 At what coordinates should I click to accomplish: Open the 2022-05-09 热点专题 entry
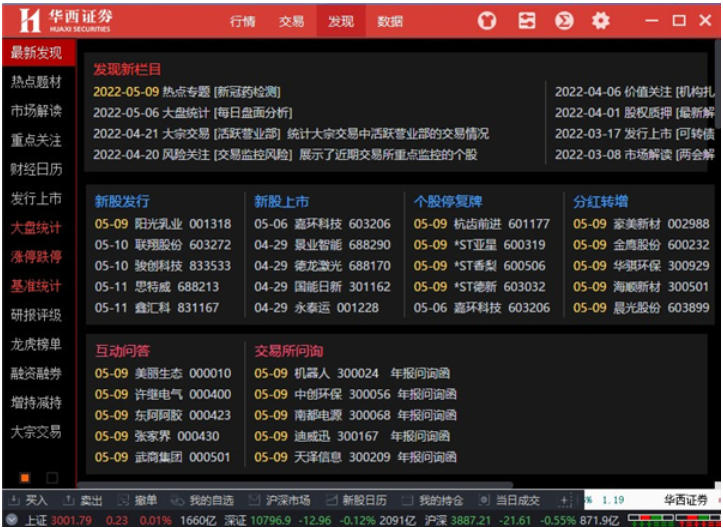point(187,92)
